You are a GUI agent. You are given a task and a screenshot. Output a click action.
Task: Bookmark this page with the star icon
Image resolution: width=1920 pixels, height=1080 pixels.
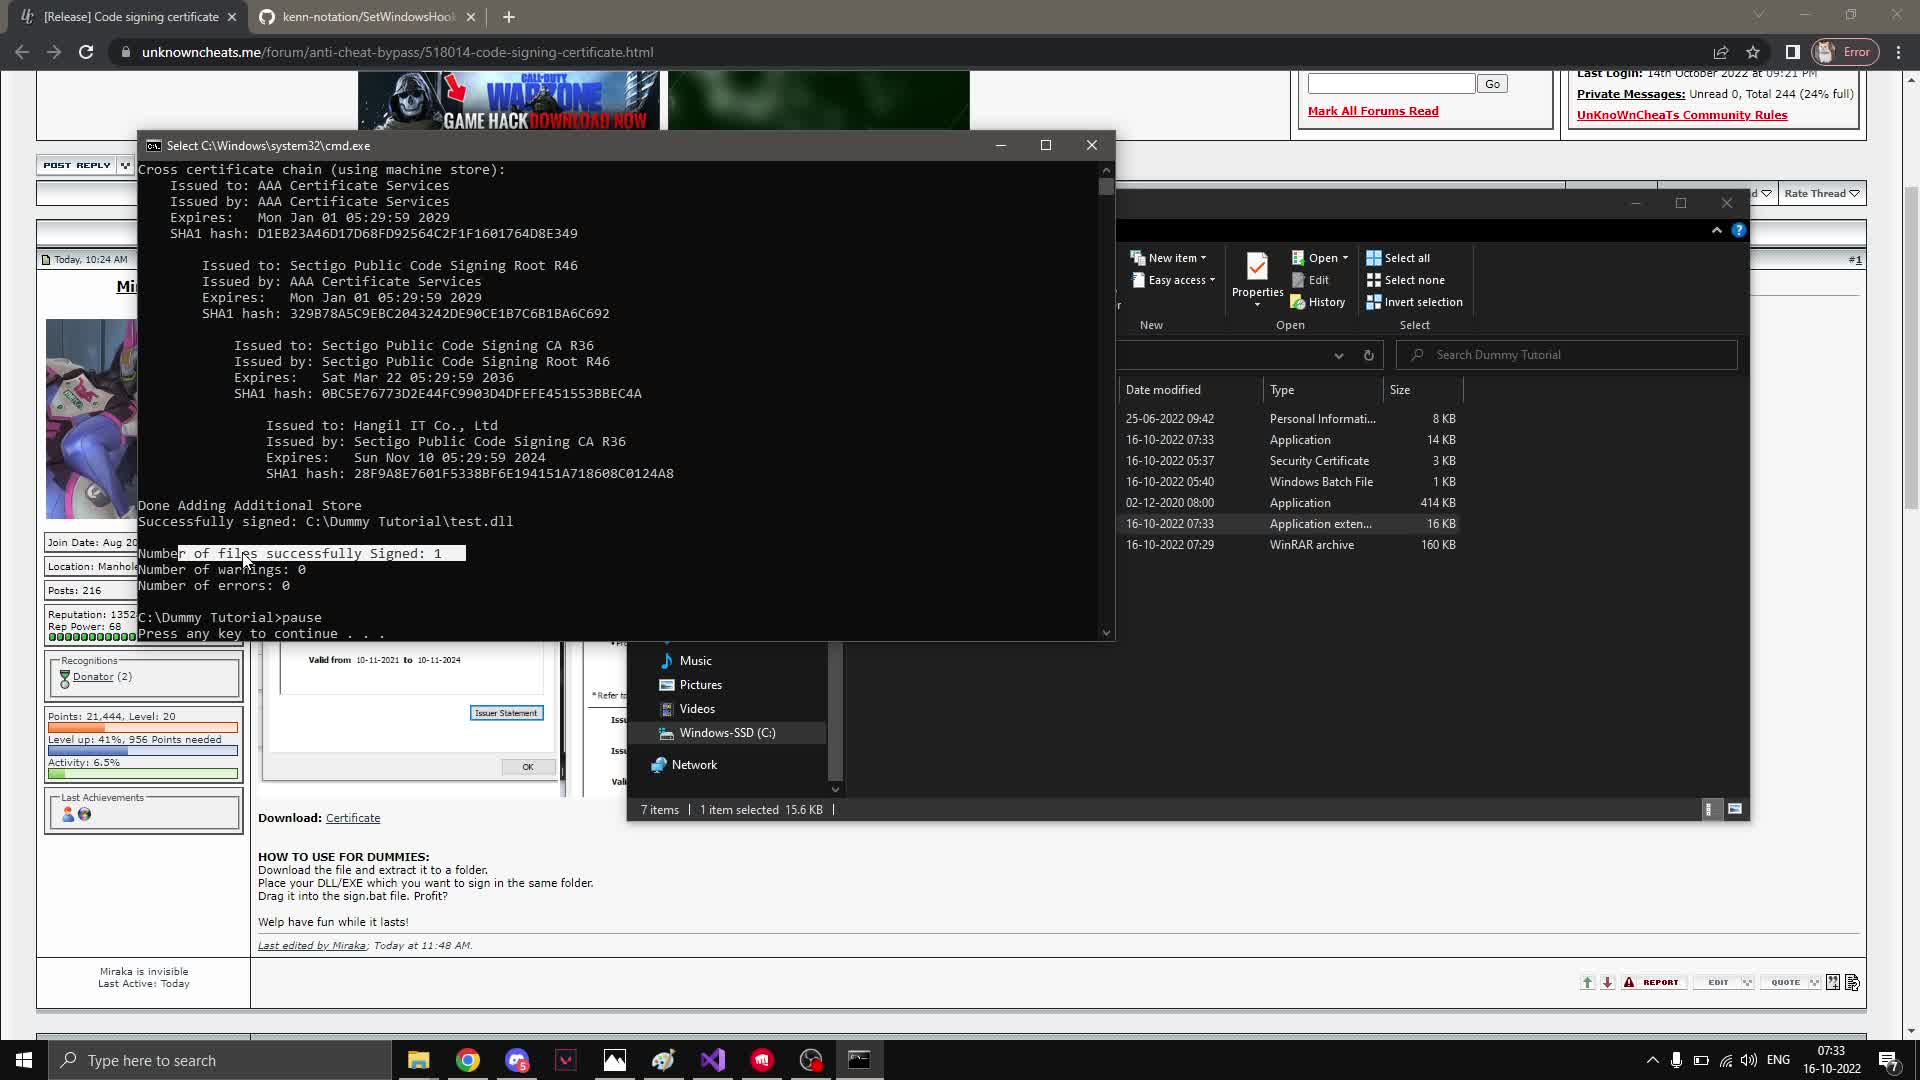click(x=1753, y=52)
